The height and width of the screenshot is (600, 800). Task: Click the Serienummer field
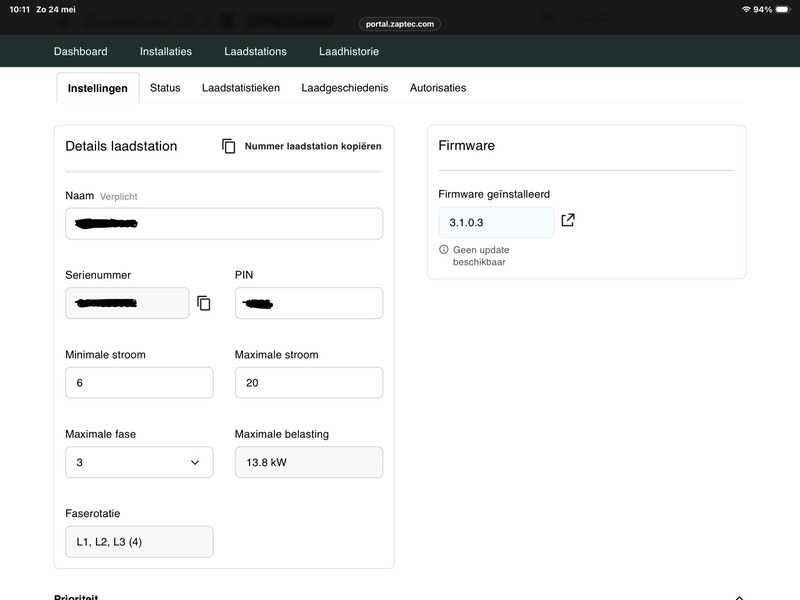(127, 303)
